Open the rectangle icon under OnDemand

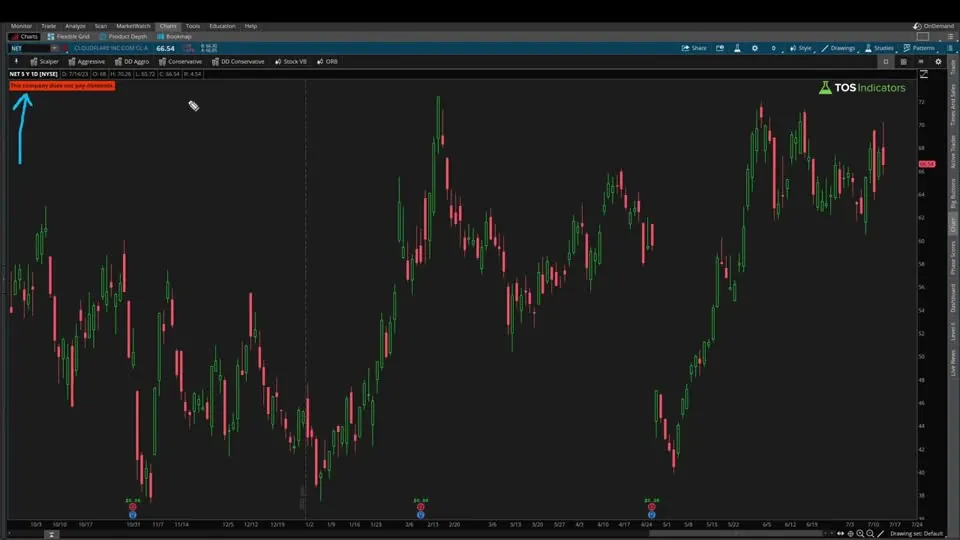(923, 37)
